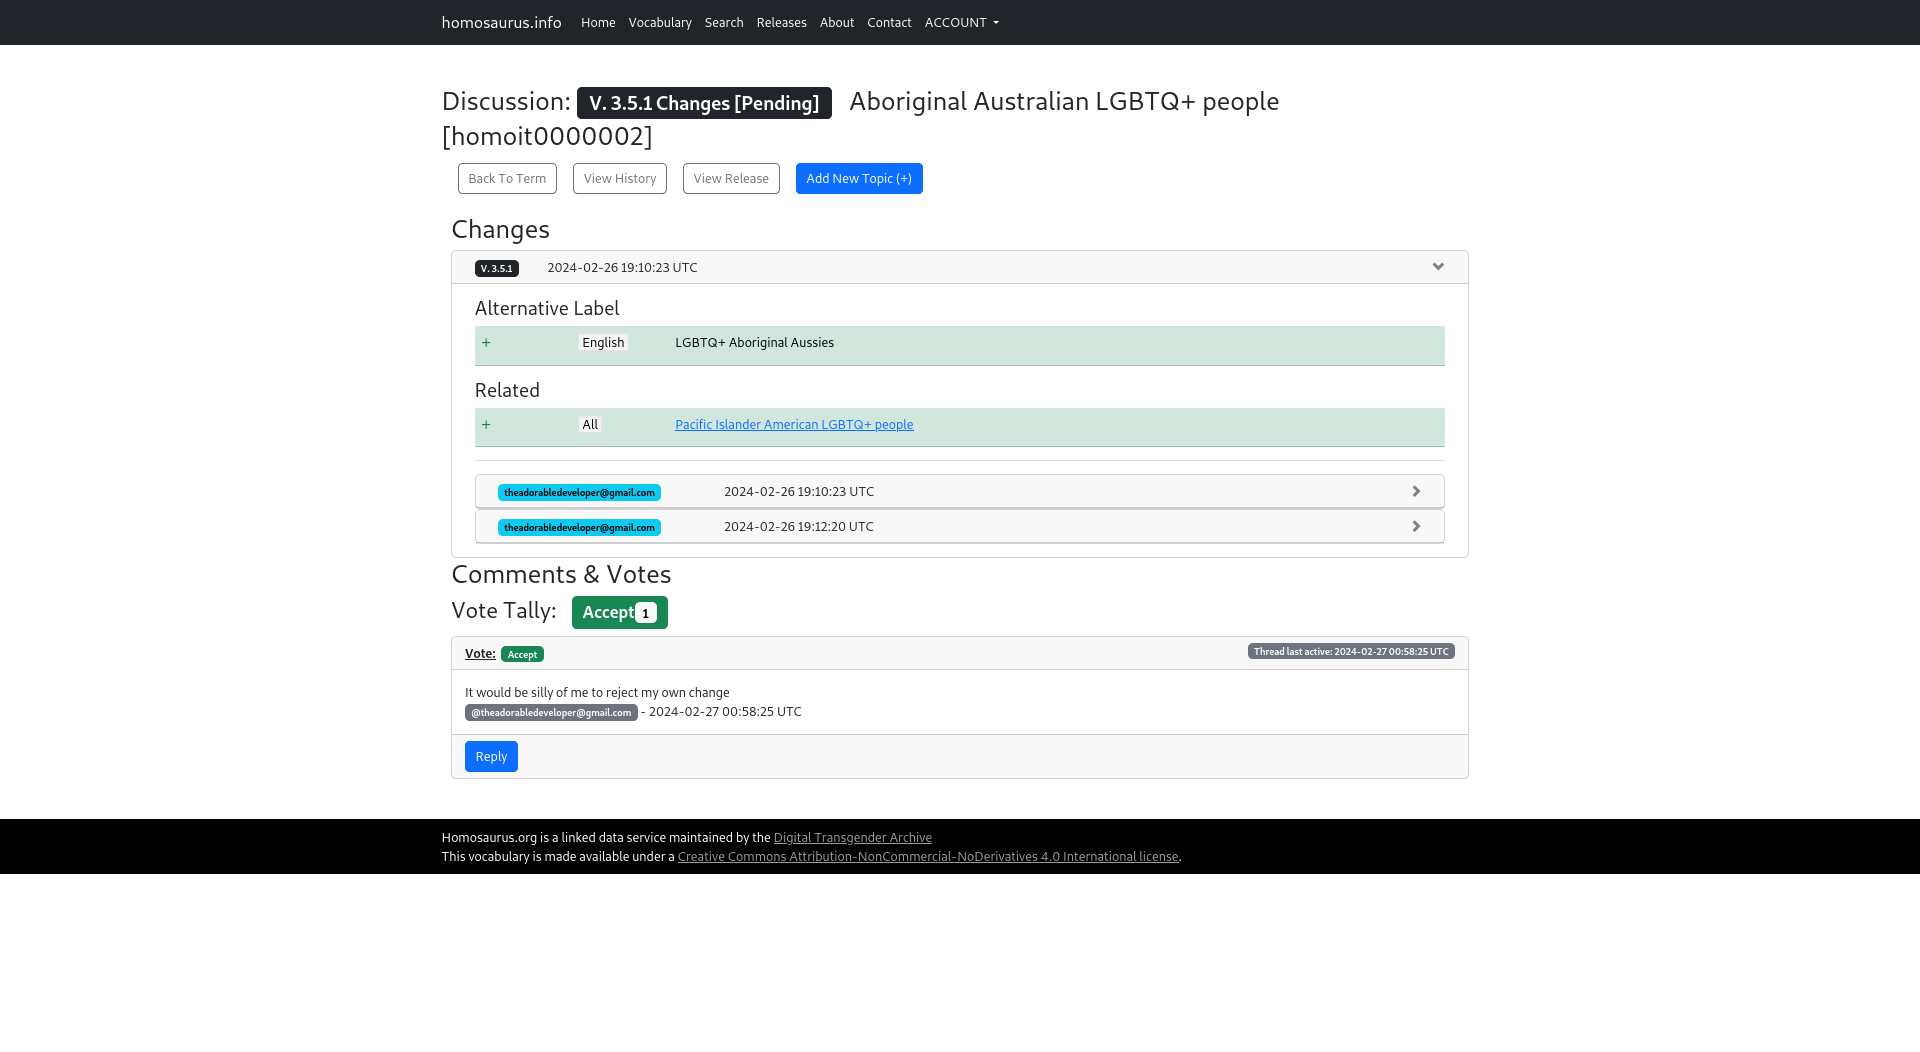Click the Back To Term button
The width and height of the screenshot is (1920, 1052).
click(x=507, y=178)
